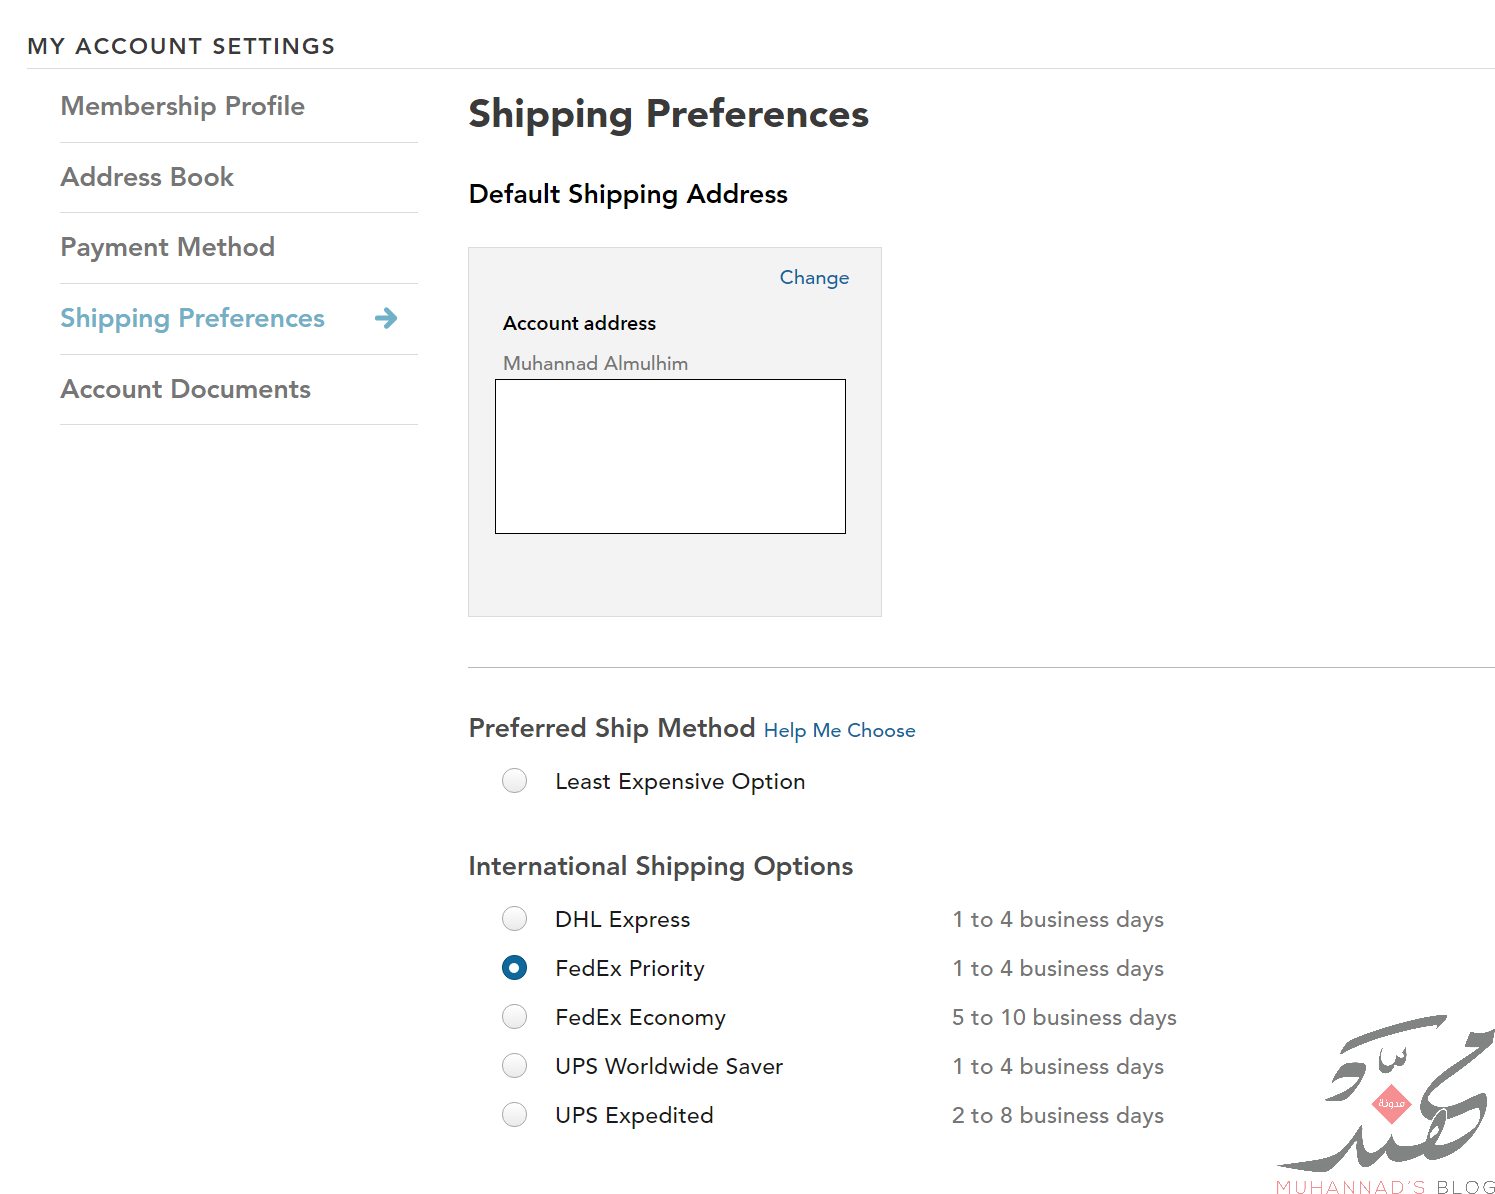1495x1194 pixels.
Task: Open Membership Profile settings
Action: point(183,106)
